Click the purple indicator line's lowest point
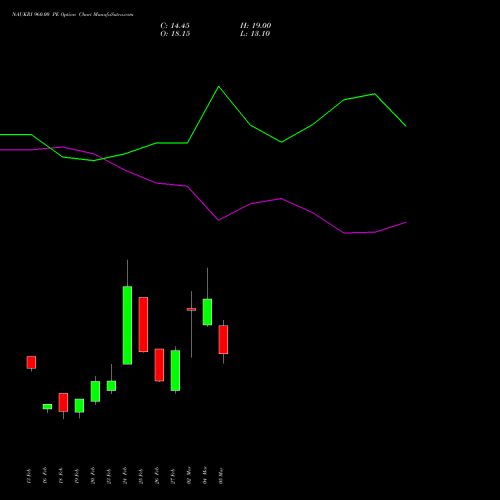The width and height of the screenshot is (500, 500). (345, 233)
